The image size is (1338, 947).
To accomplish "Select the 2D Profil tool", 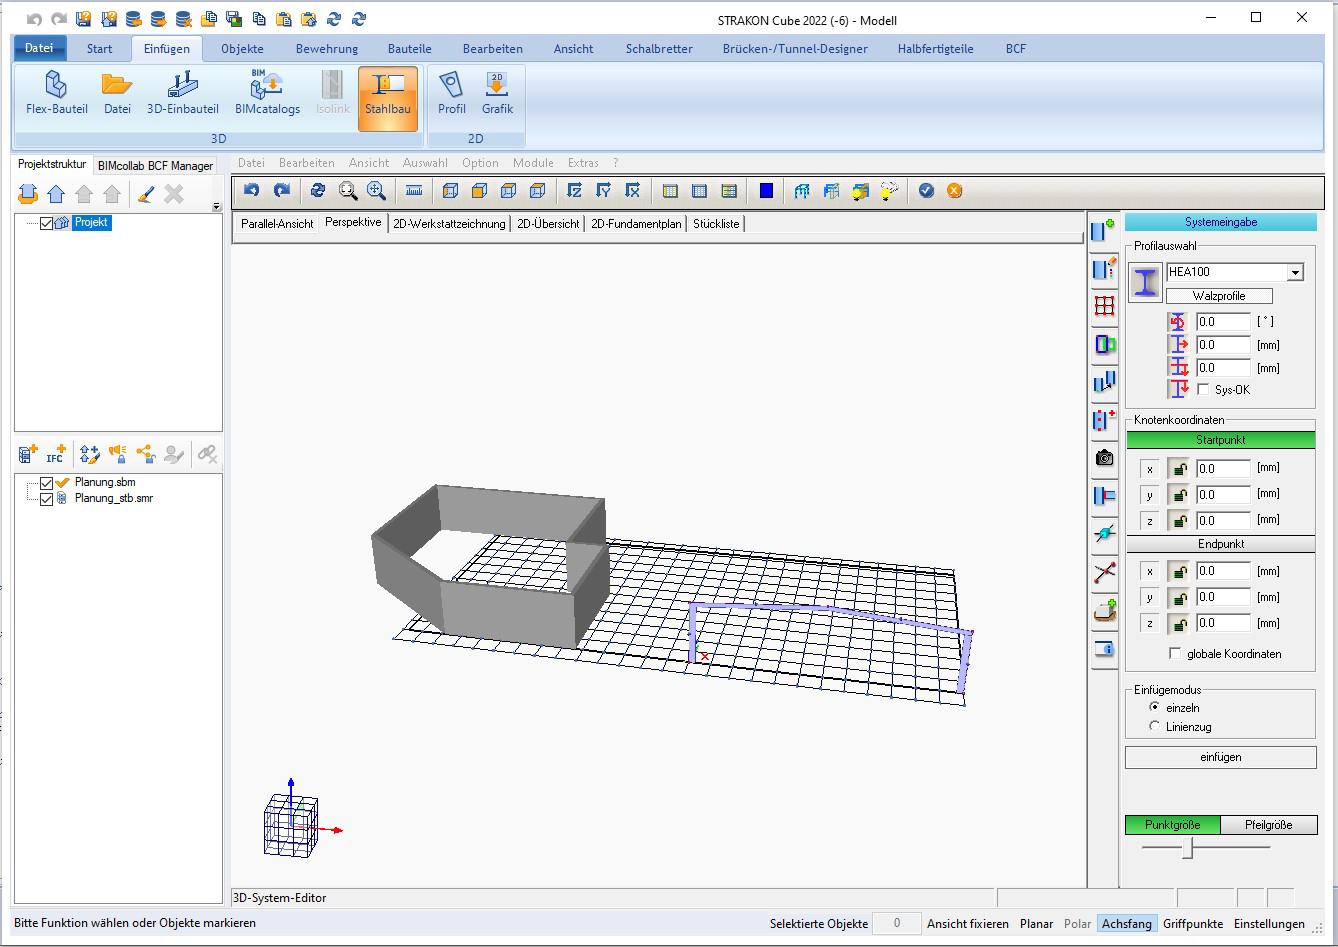I will click(x=452, y=94).
